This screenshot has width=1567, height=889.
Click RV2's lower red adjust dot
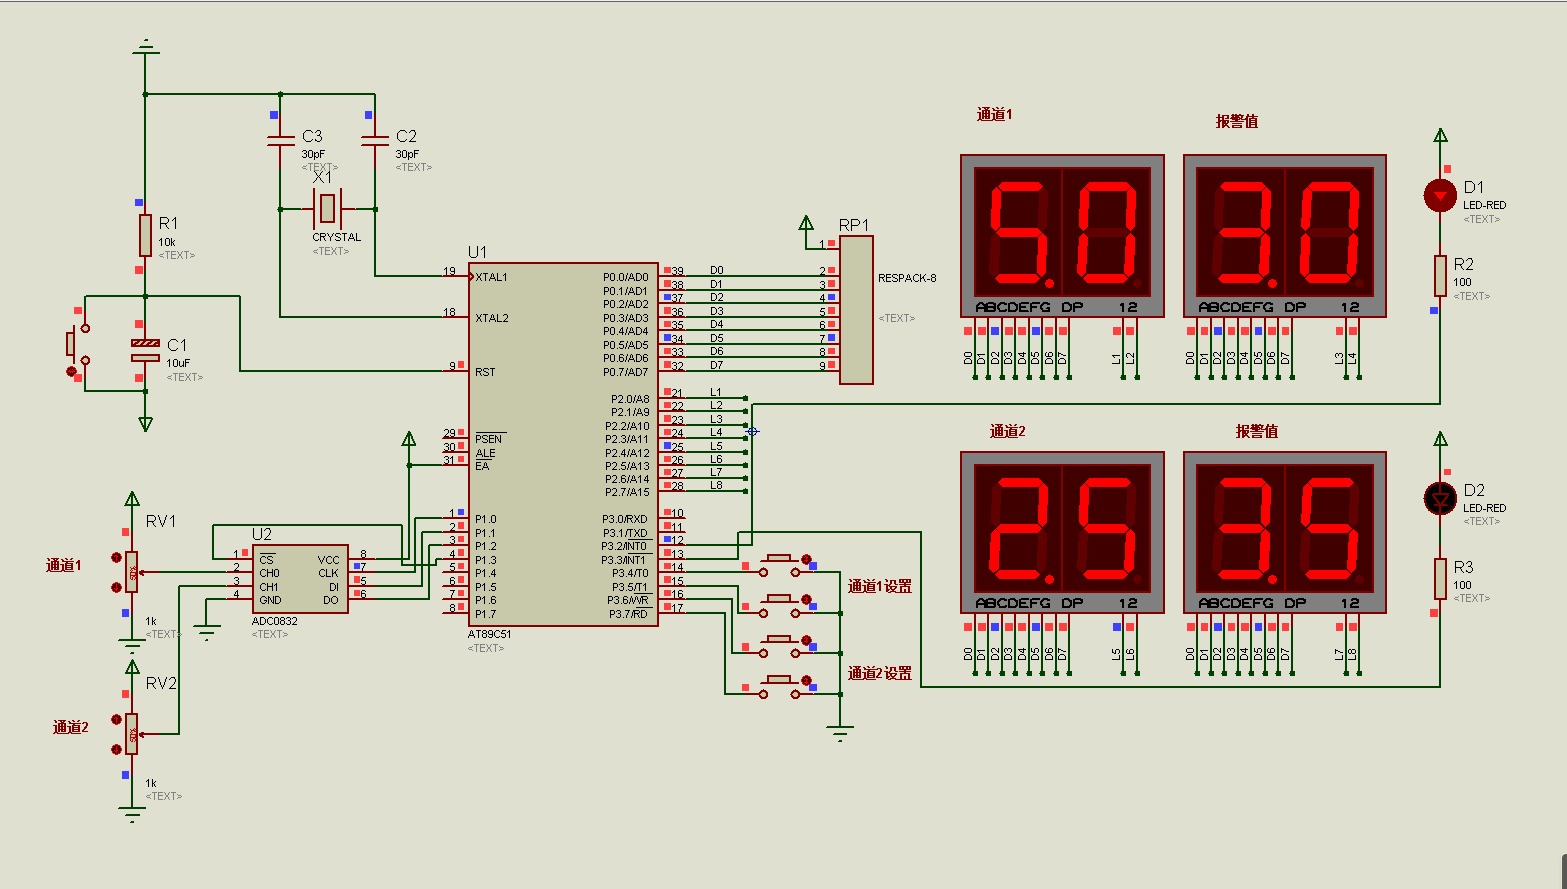coord(116,748)
